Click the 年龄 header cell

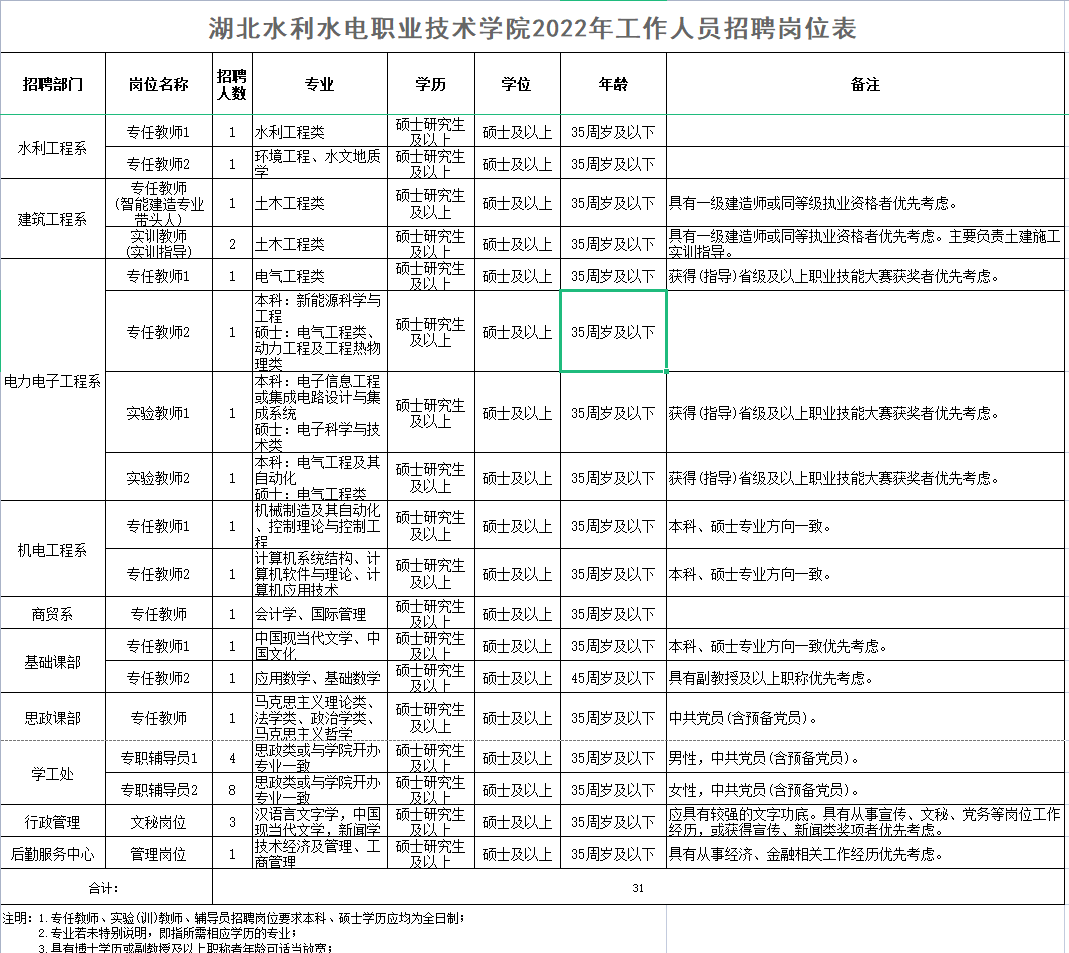click(x=613, y=85)
